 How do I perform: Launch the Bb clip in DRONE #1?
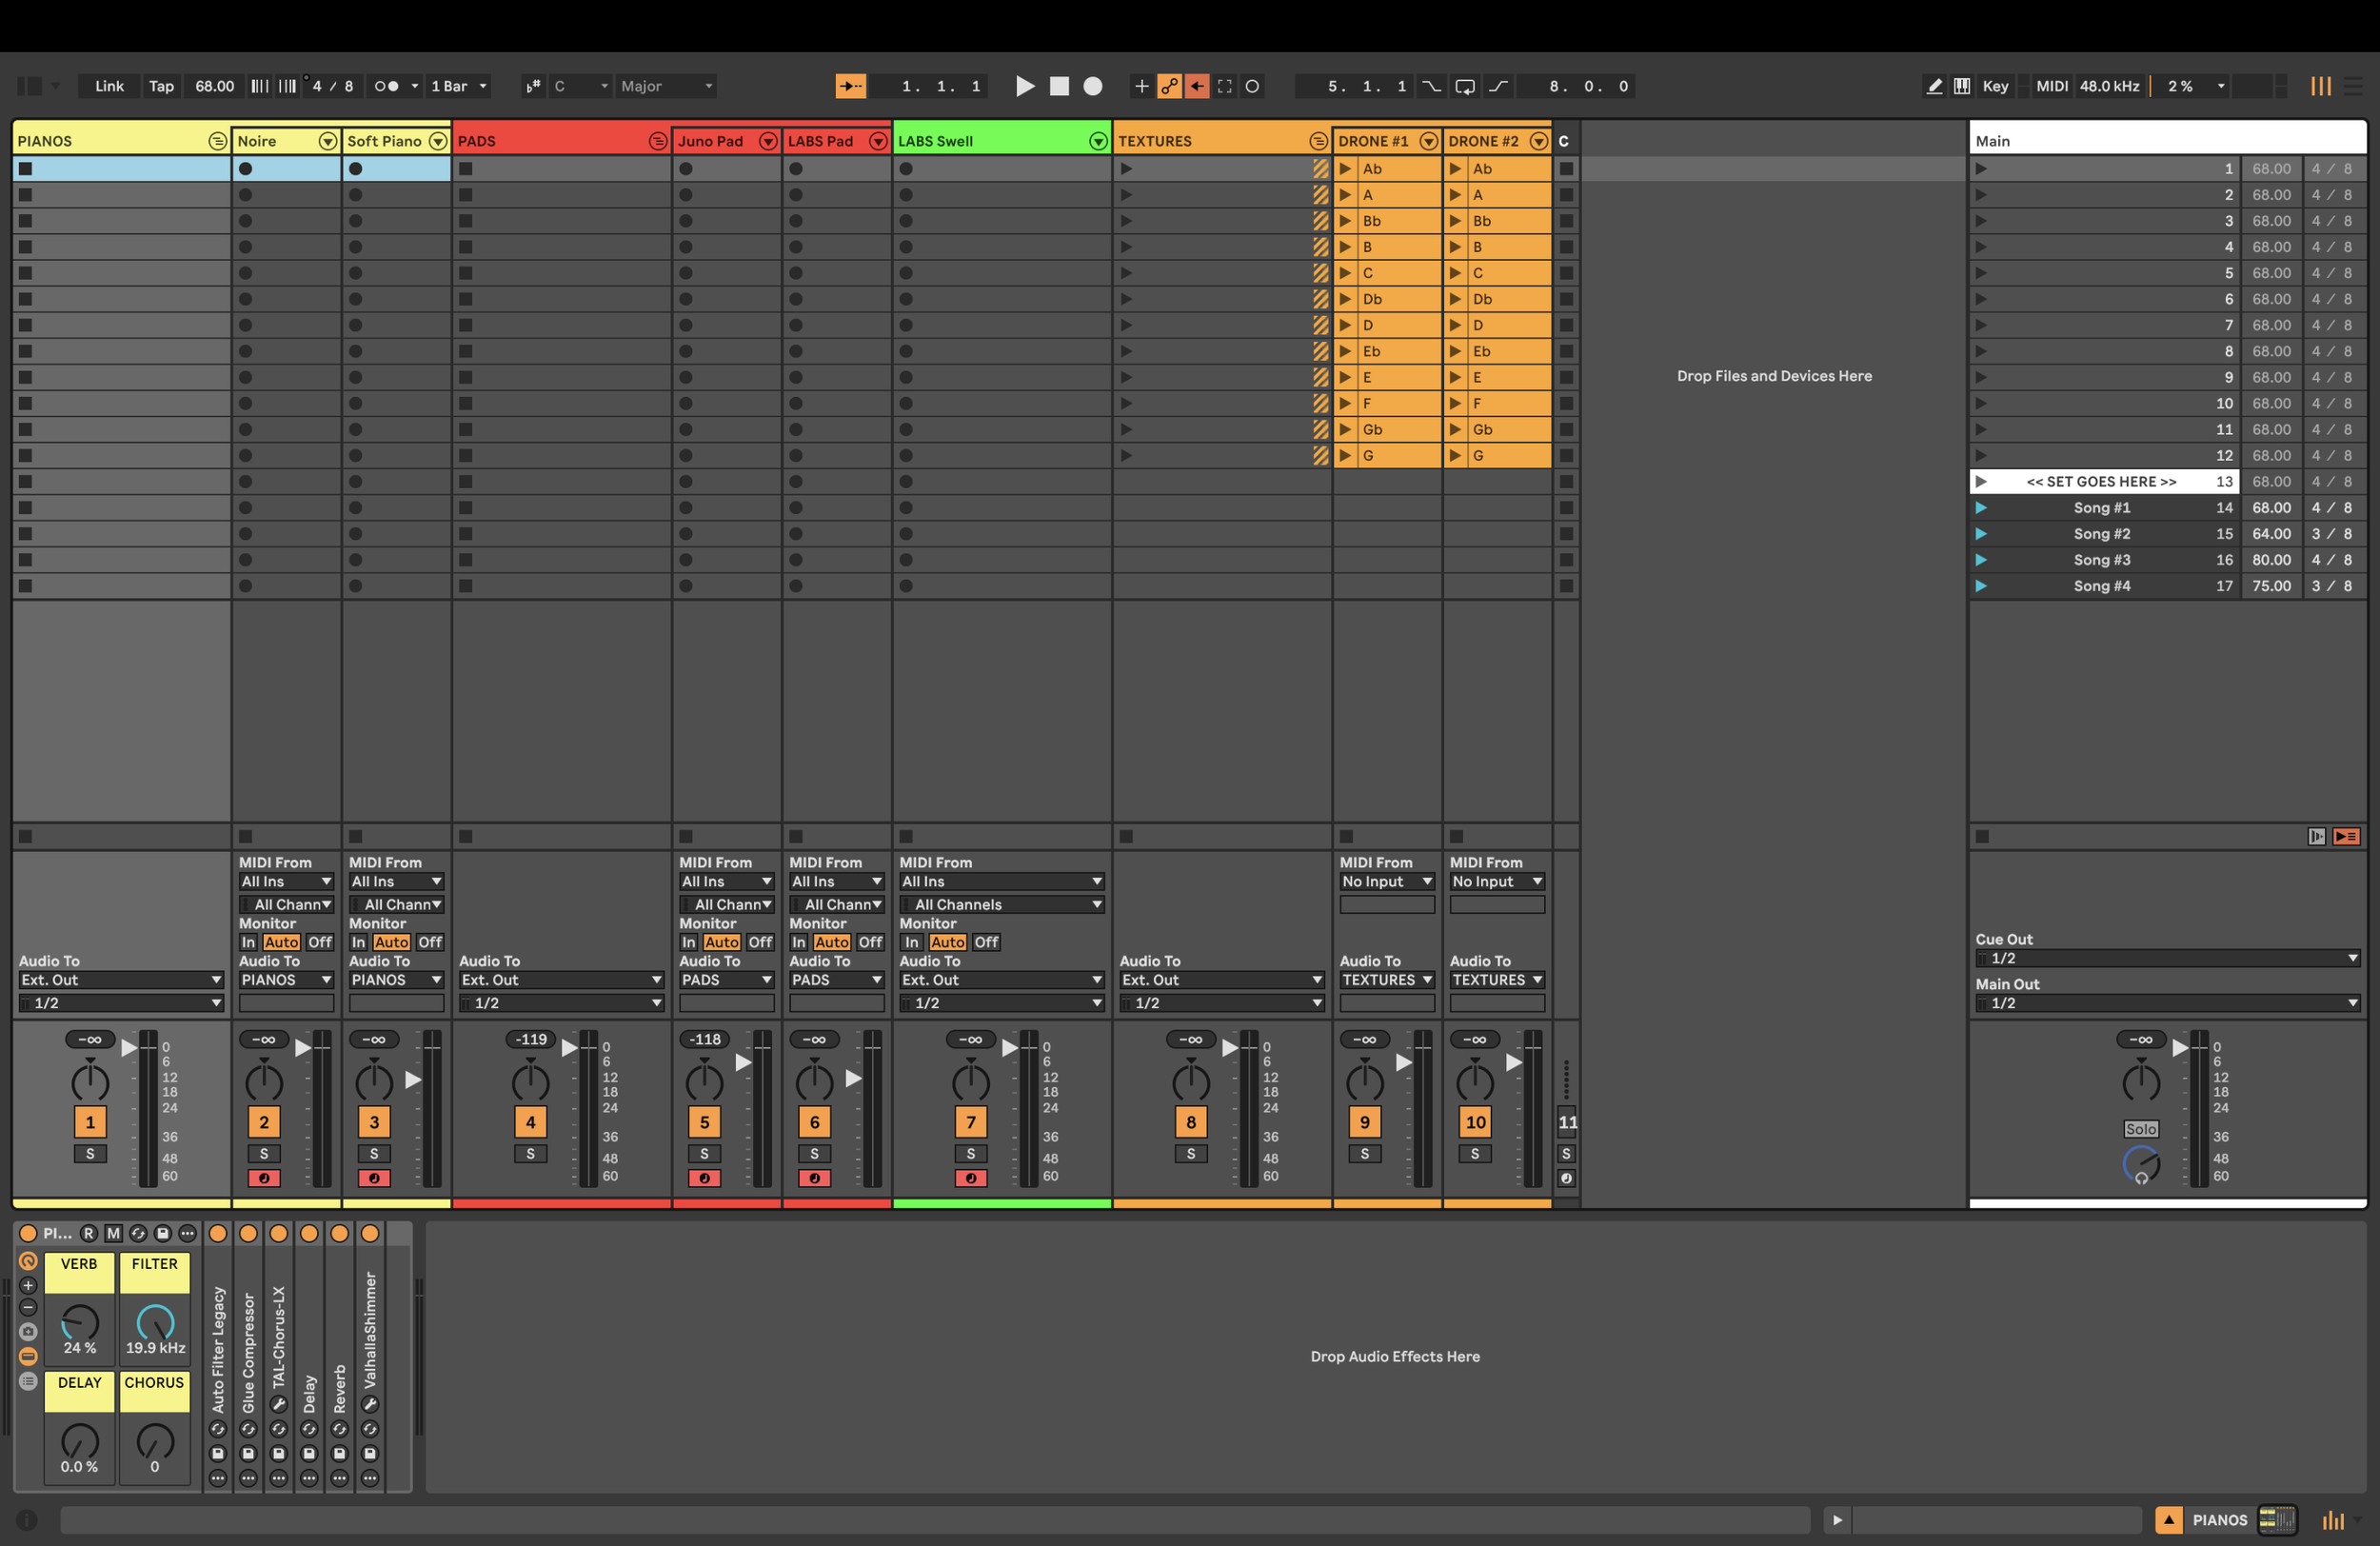pos(1346,221)
